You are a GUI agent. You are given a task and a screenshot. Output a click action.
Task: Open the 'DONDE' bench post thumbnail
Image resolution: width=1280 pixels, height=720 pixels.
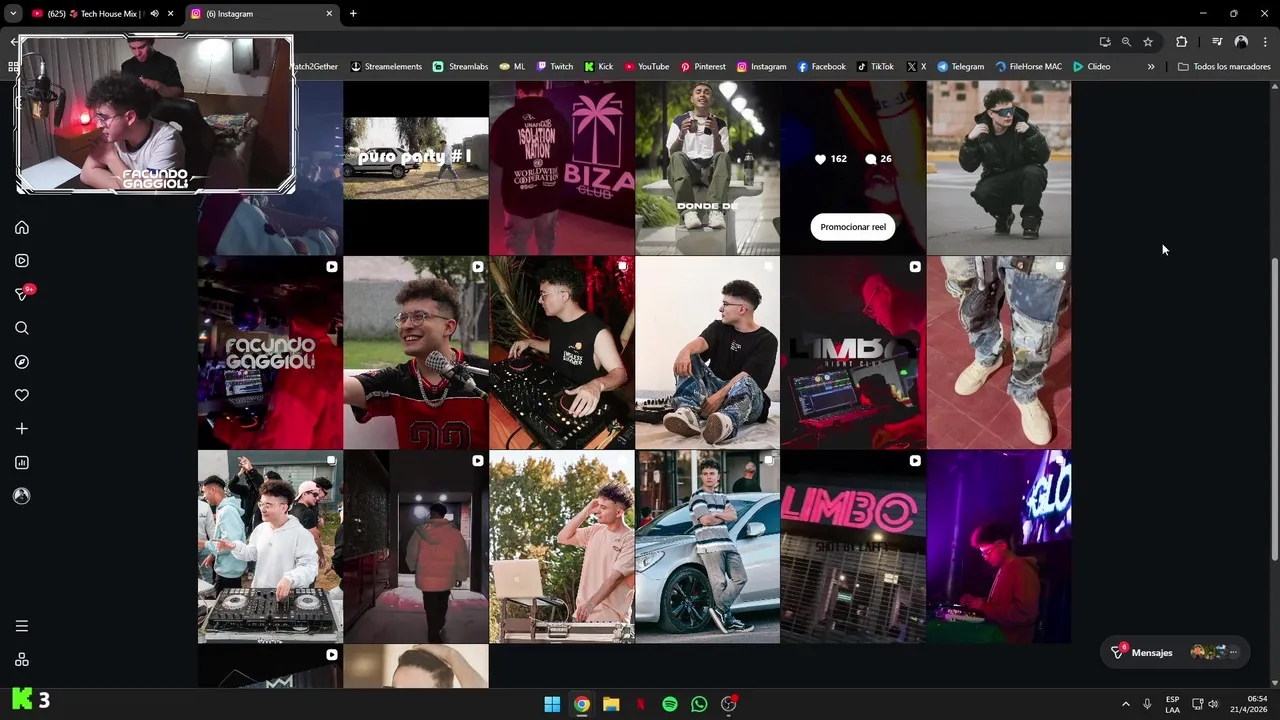pos(708,168)
